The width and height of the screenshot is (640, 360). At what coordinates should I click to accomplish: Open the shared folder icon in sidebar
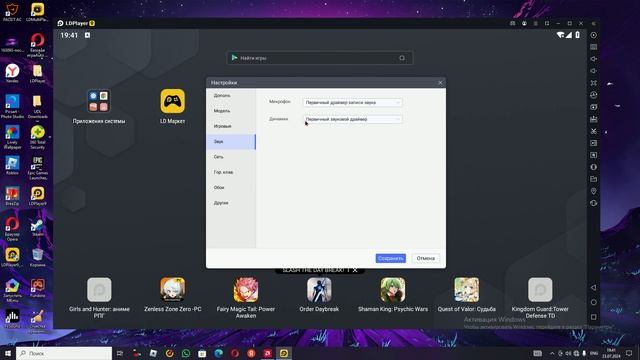(x=593, y=179)
